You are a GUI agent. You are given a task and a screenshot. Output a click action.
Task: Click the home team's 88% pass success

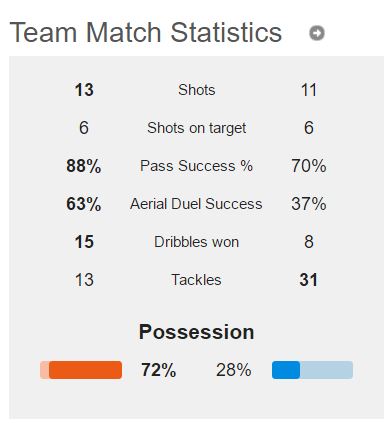[84, 166]
